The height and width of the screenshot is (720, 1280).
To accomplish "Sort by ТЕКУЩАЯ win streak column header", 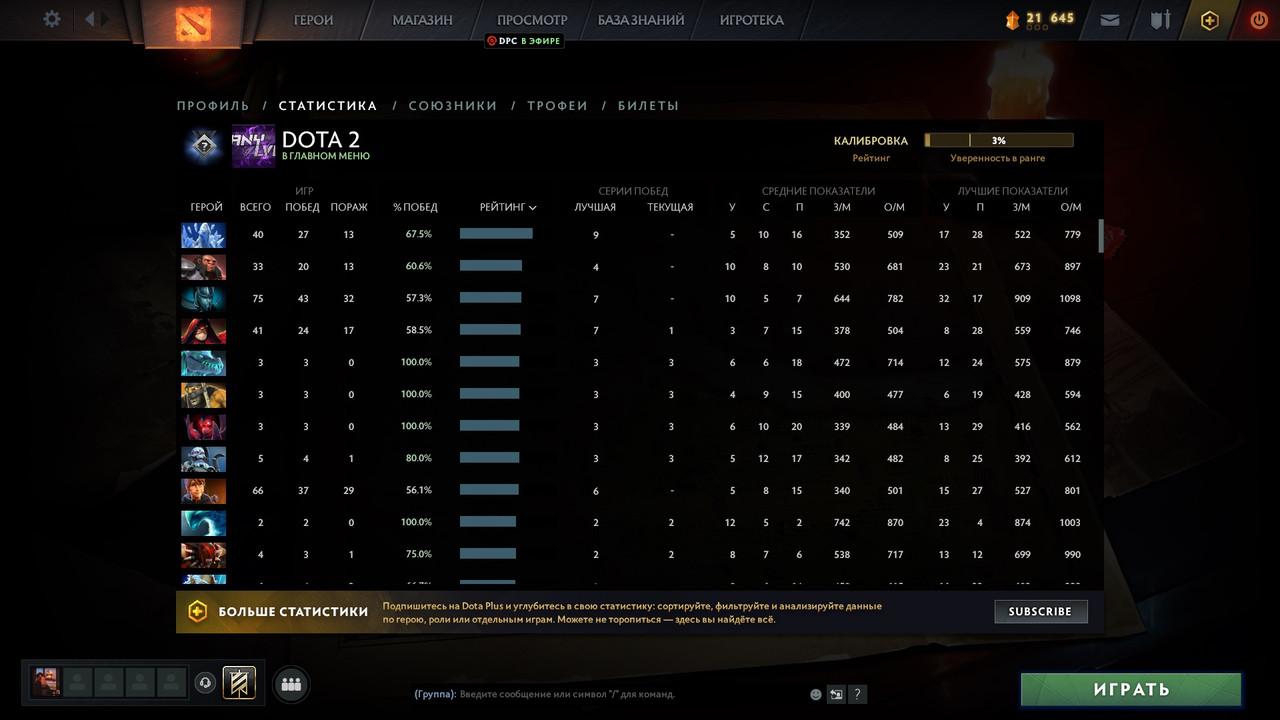I will point(670,207).
